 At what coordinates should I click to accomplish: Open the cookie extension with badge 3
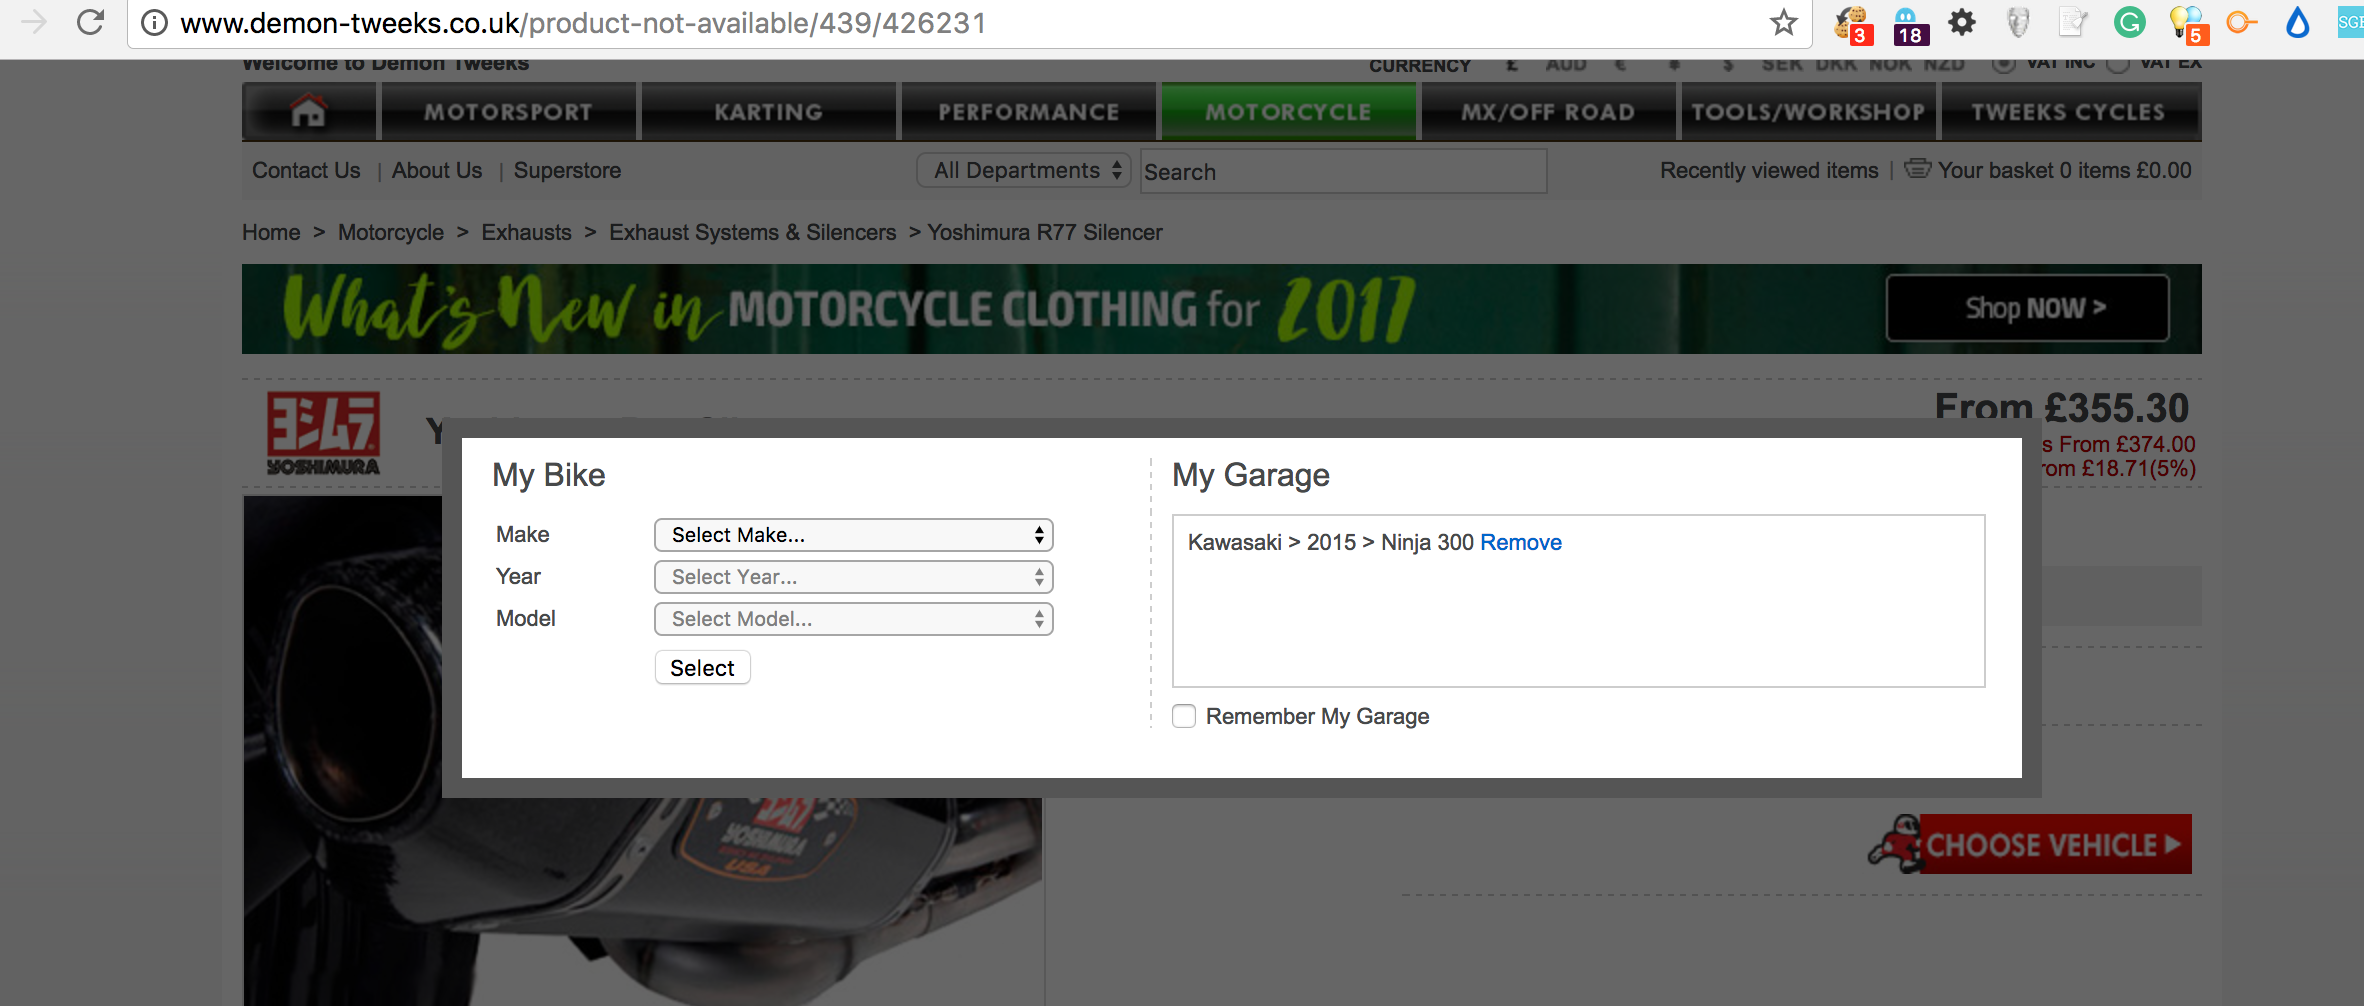coord(1852,23)
